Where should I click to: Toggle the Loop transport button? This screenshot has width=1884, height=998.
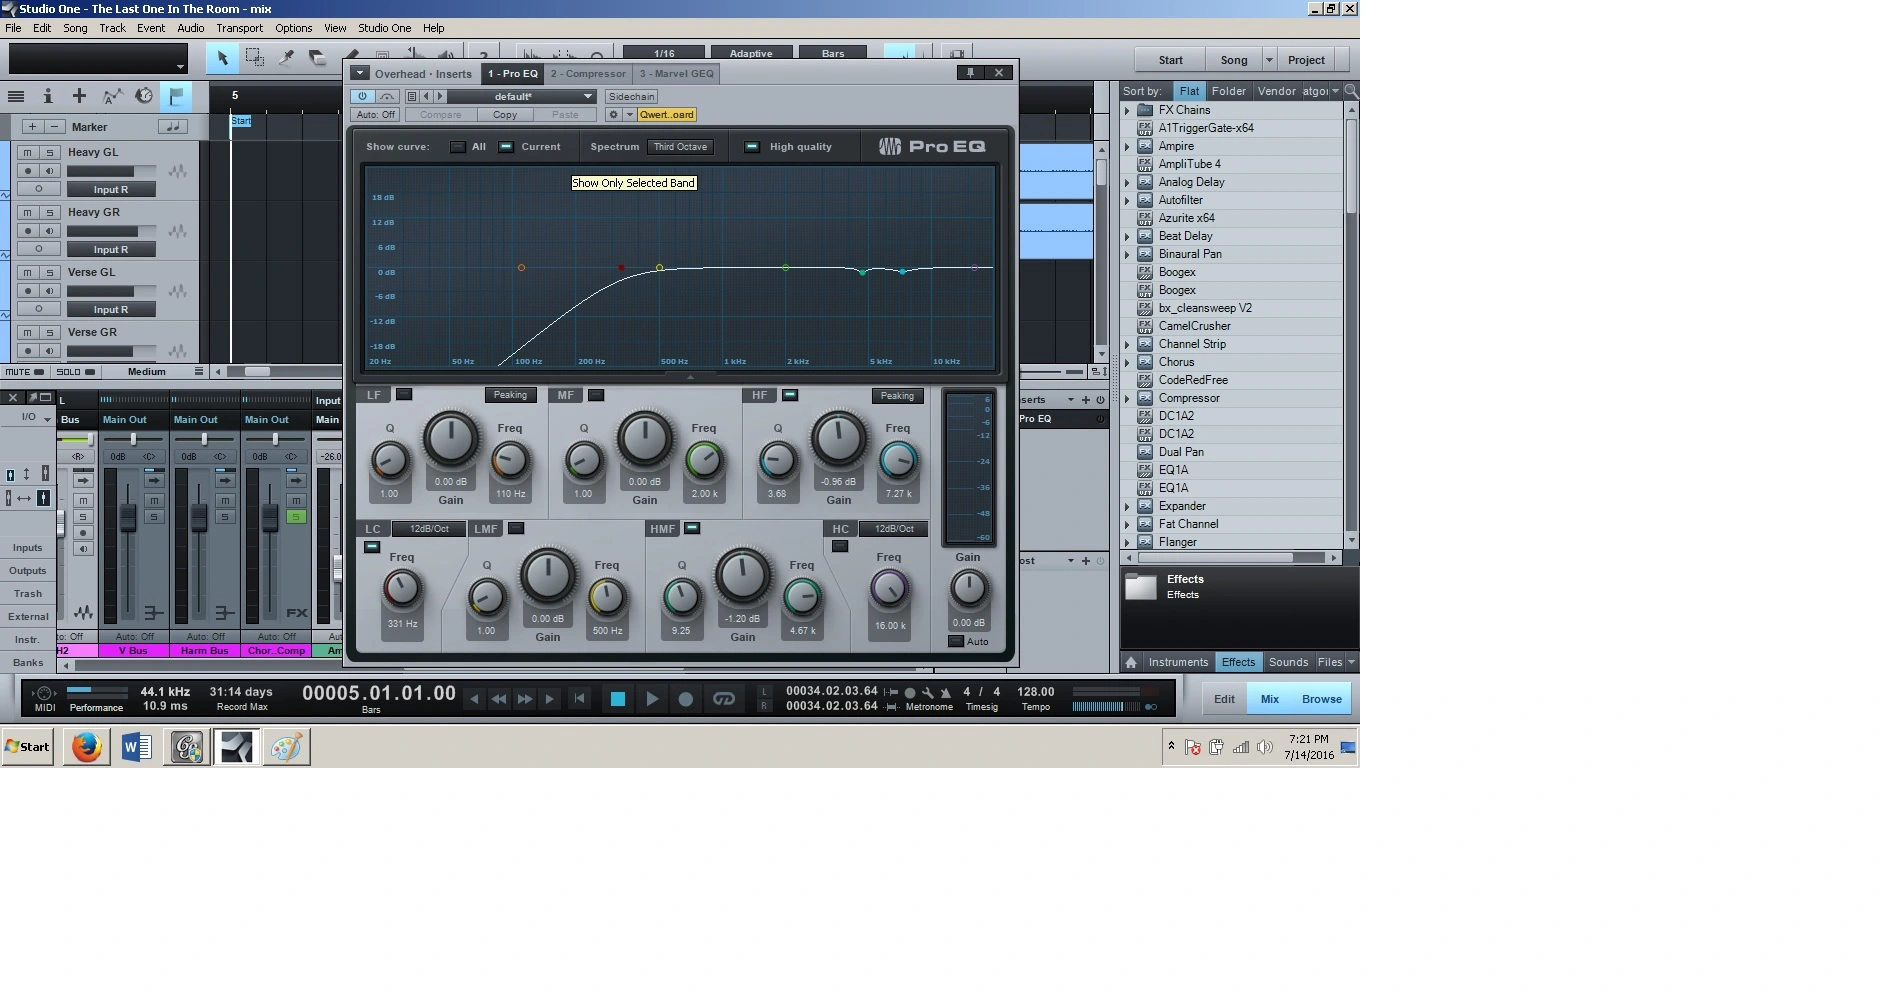pos(723,699)
